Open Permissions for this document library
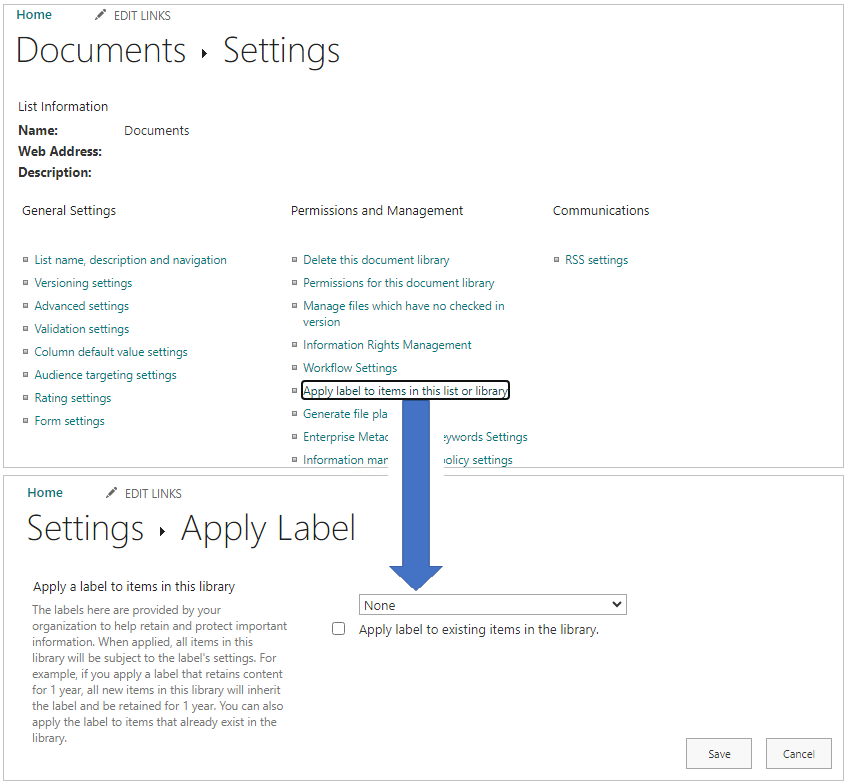The image size is (847, 783). click(398, 282)
